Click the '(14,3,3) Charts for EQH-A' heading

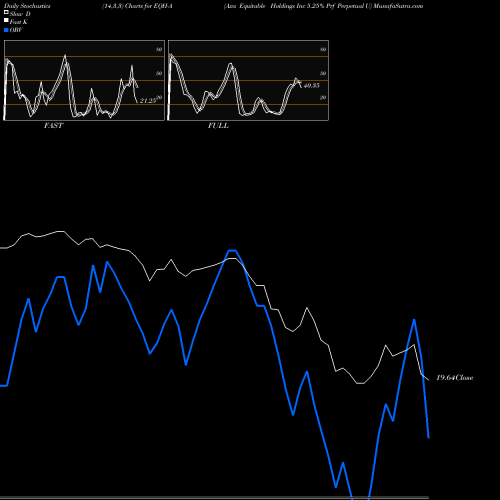137,6
